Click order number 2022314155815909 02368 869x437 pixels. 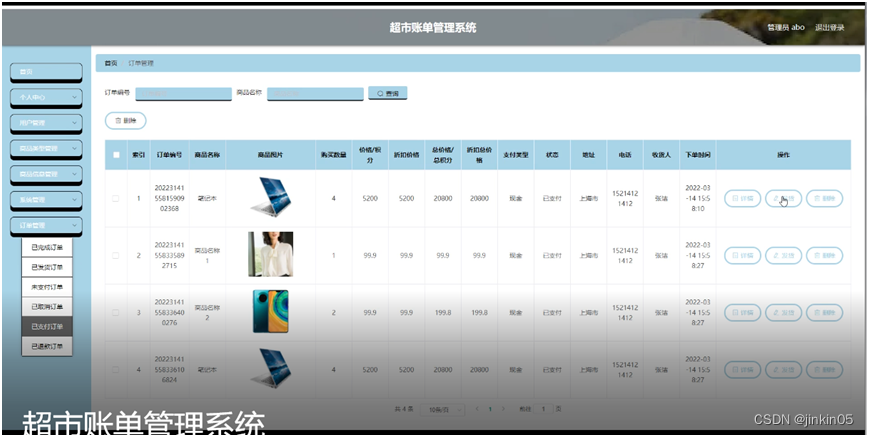[169, 198]
